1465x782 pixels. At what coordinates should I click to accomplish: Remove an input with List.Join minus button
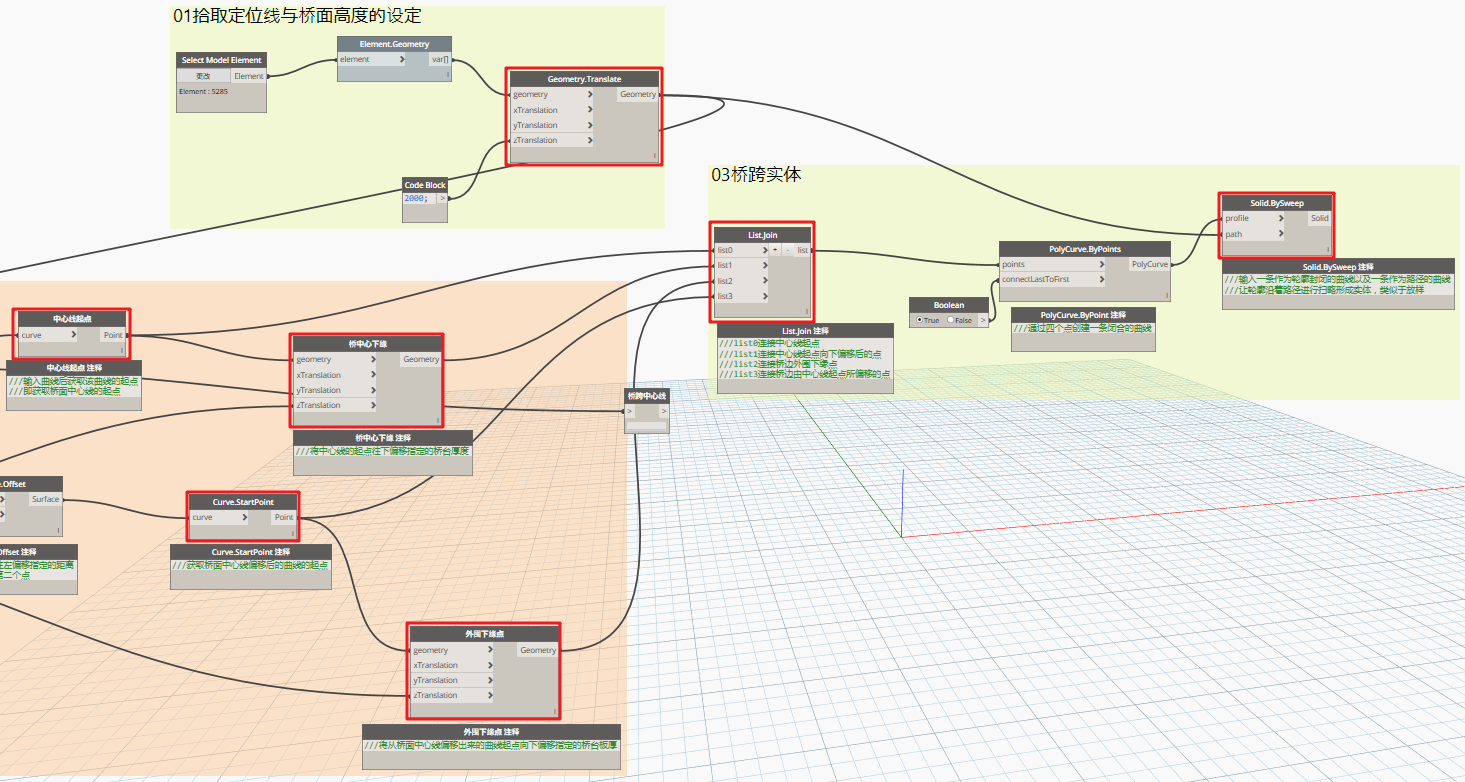click(x=787, y=250)
